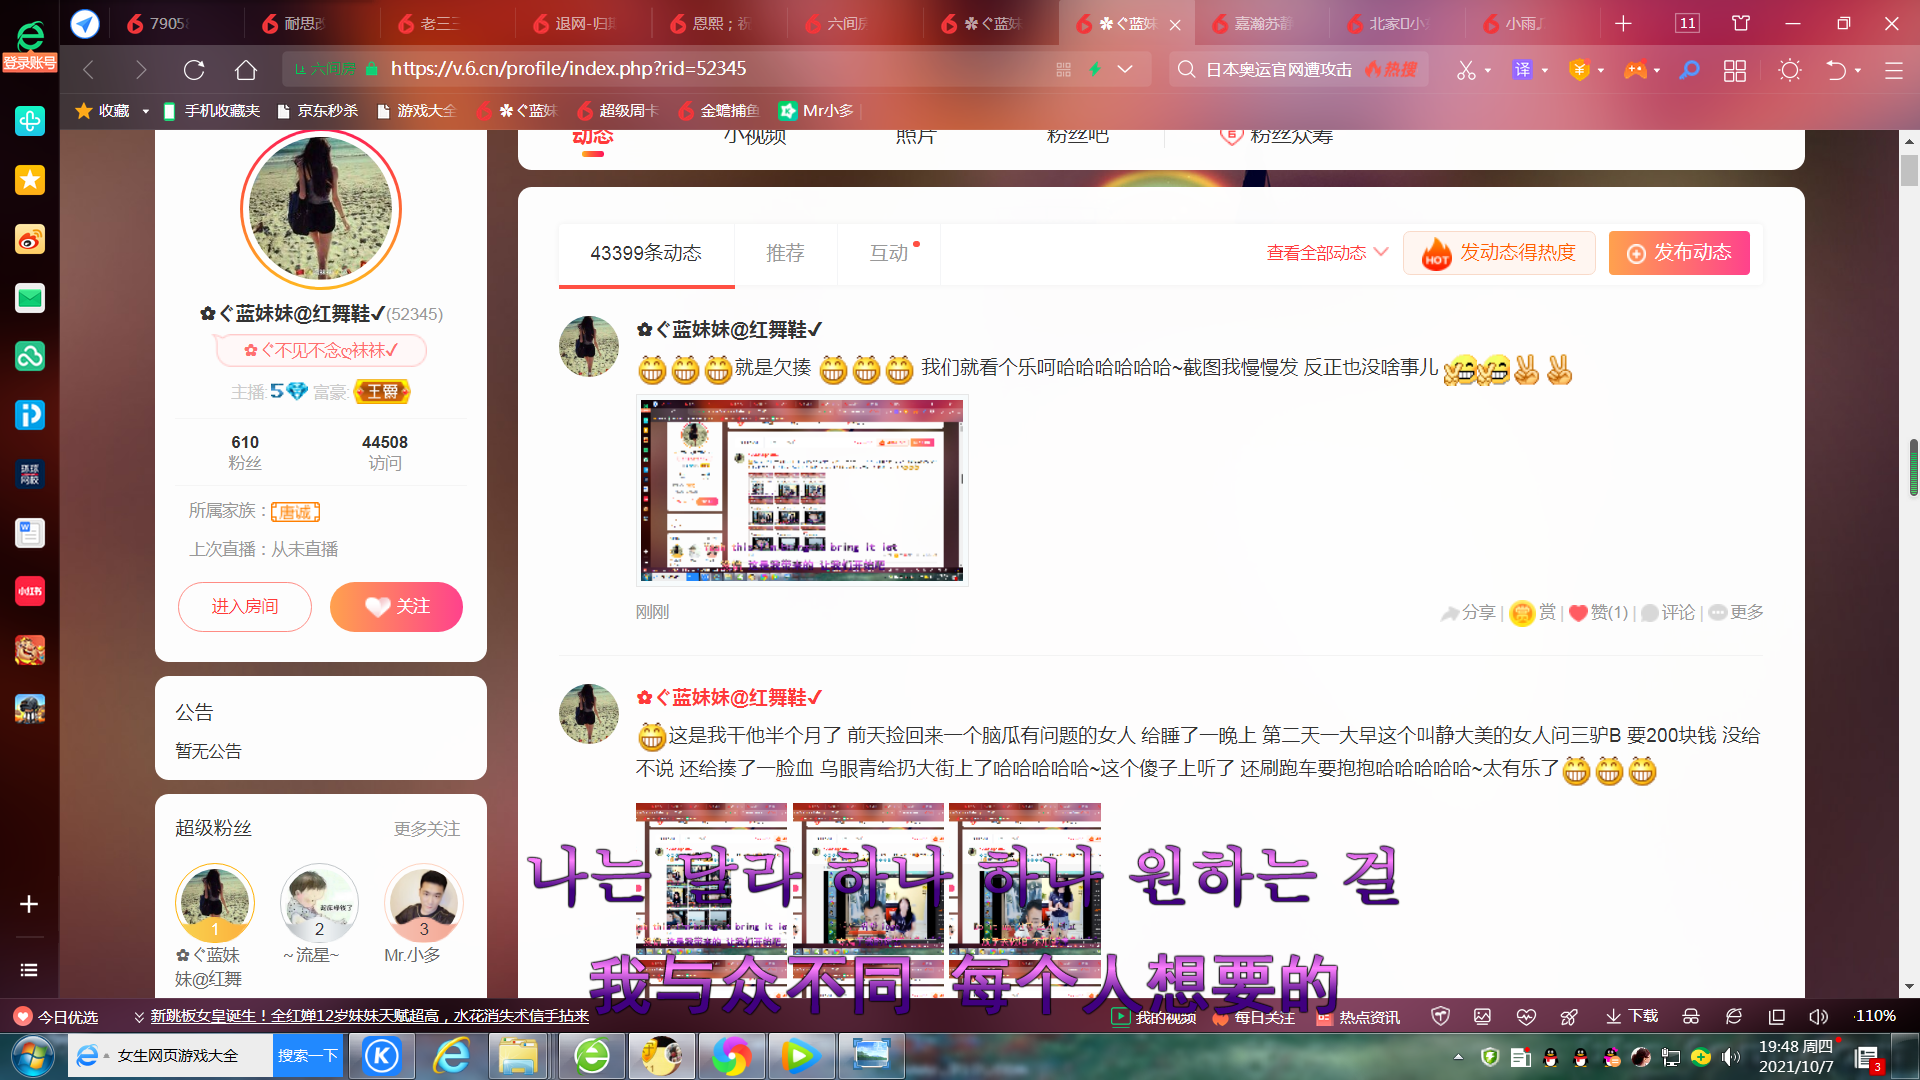Open the Weibo sidebar icon
Image resolution: width=1920 pixels, height=1080 pixels.
pyautogui.click(x=30, y=239)
